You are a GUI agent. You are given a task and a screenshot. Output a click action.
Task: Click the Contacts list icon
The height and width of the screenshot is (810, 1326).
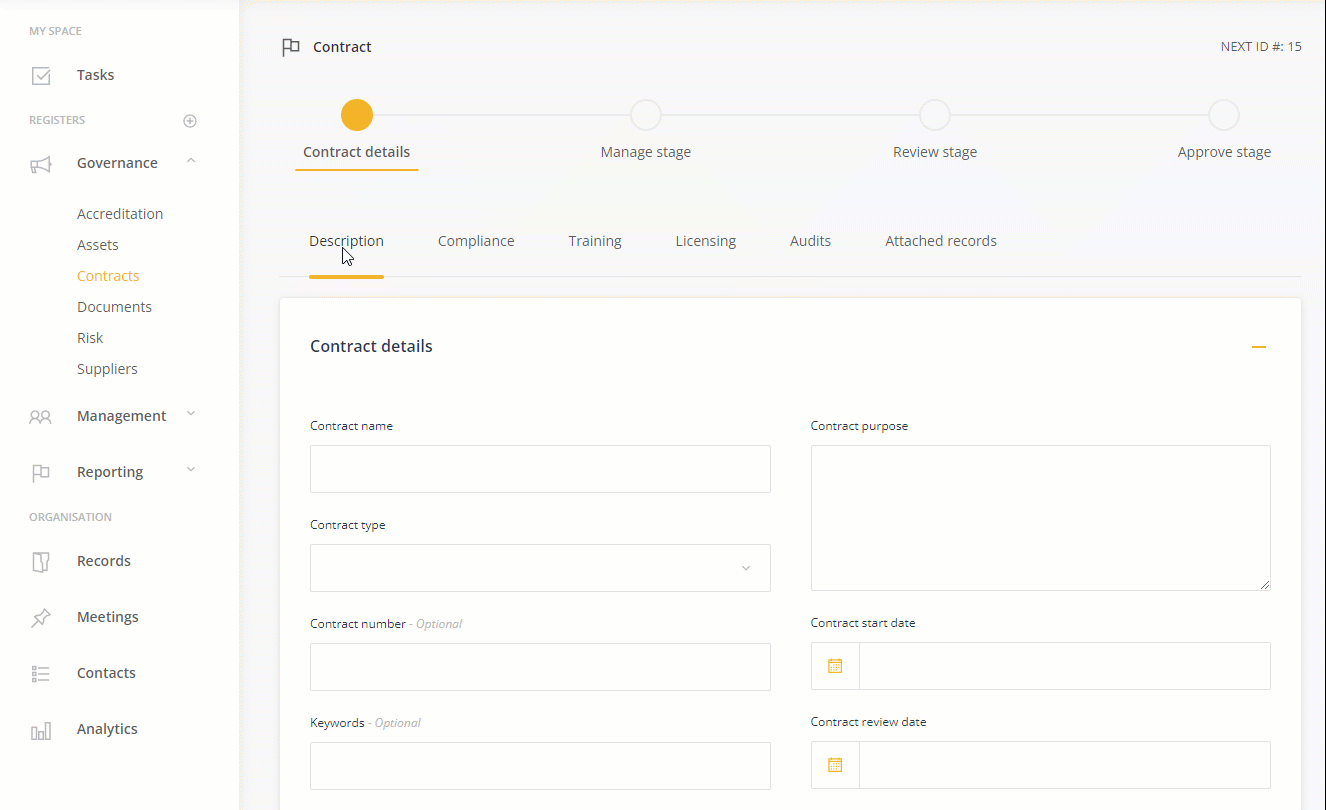click(41, 674)
